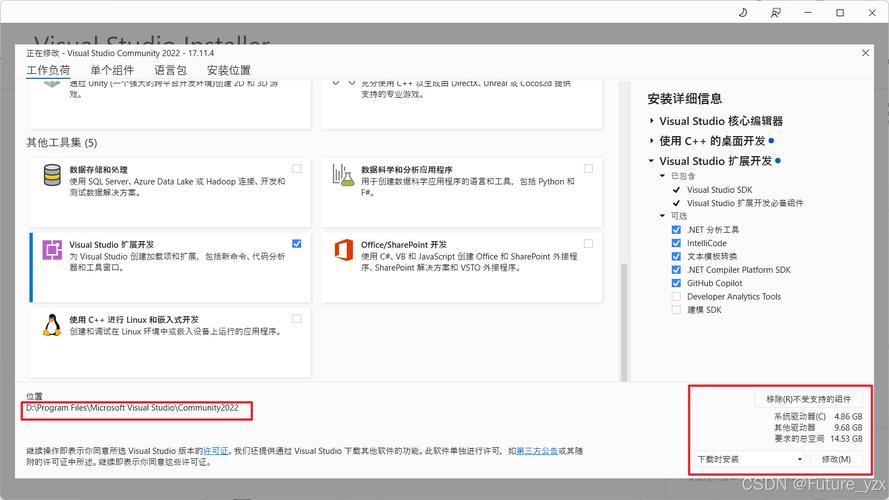Screen dimensions: 889x500
Task: Uncheck the Visual Studio 扩展开发 workload
Action: tap(297, 244)
